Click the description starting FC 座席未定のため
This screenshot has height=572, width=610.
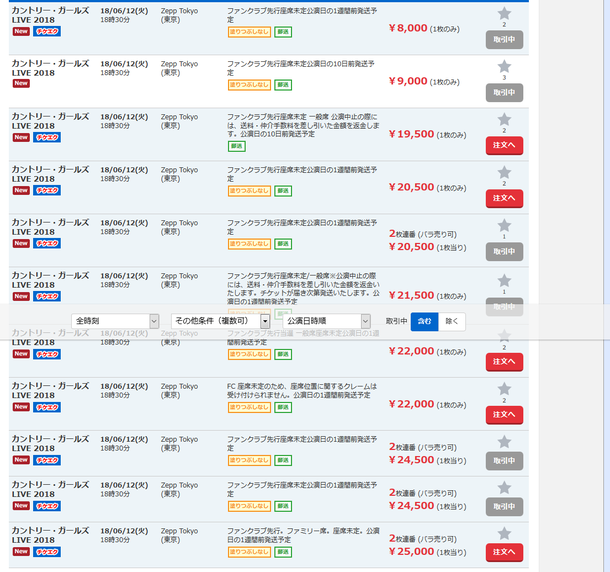(x=302, y=391)
